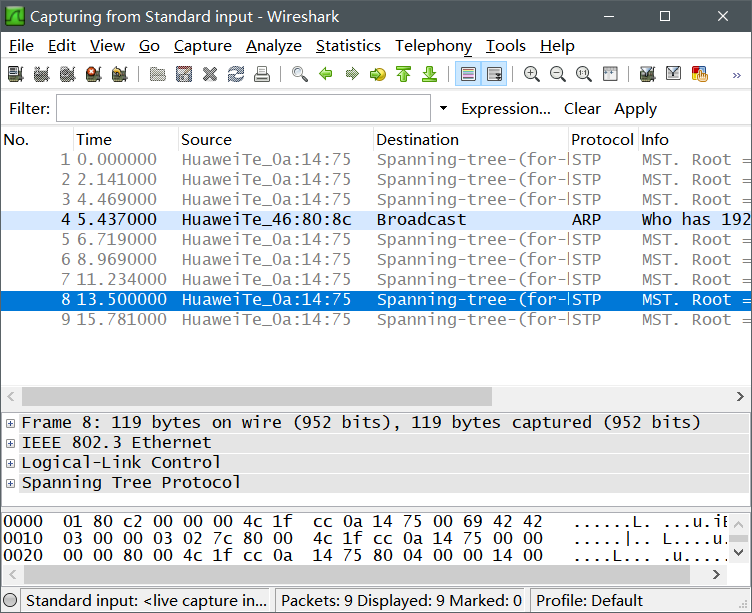Click the hex pane horizontal scrollbar thumb
Image resolution: width=752 pixels, height=613 pixels.
(x=357, y=574)
